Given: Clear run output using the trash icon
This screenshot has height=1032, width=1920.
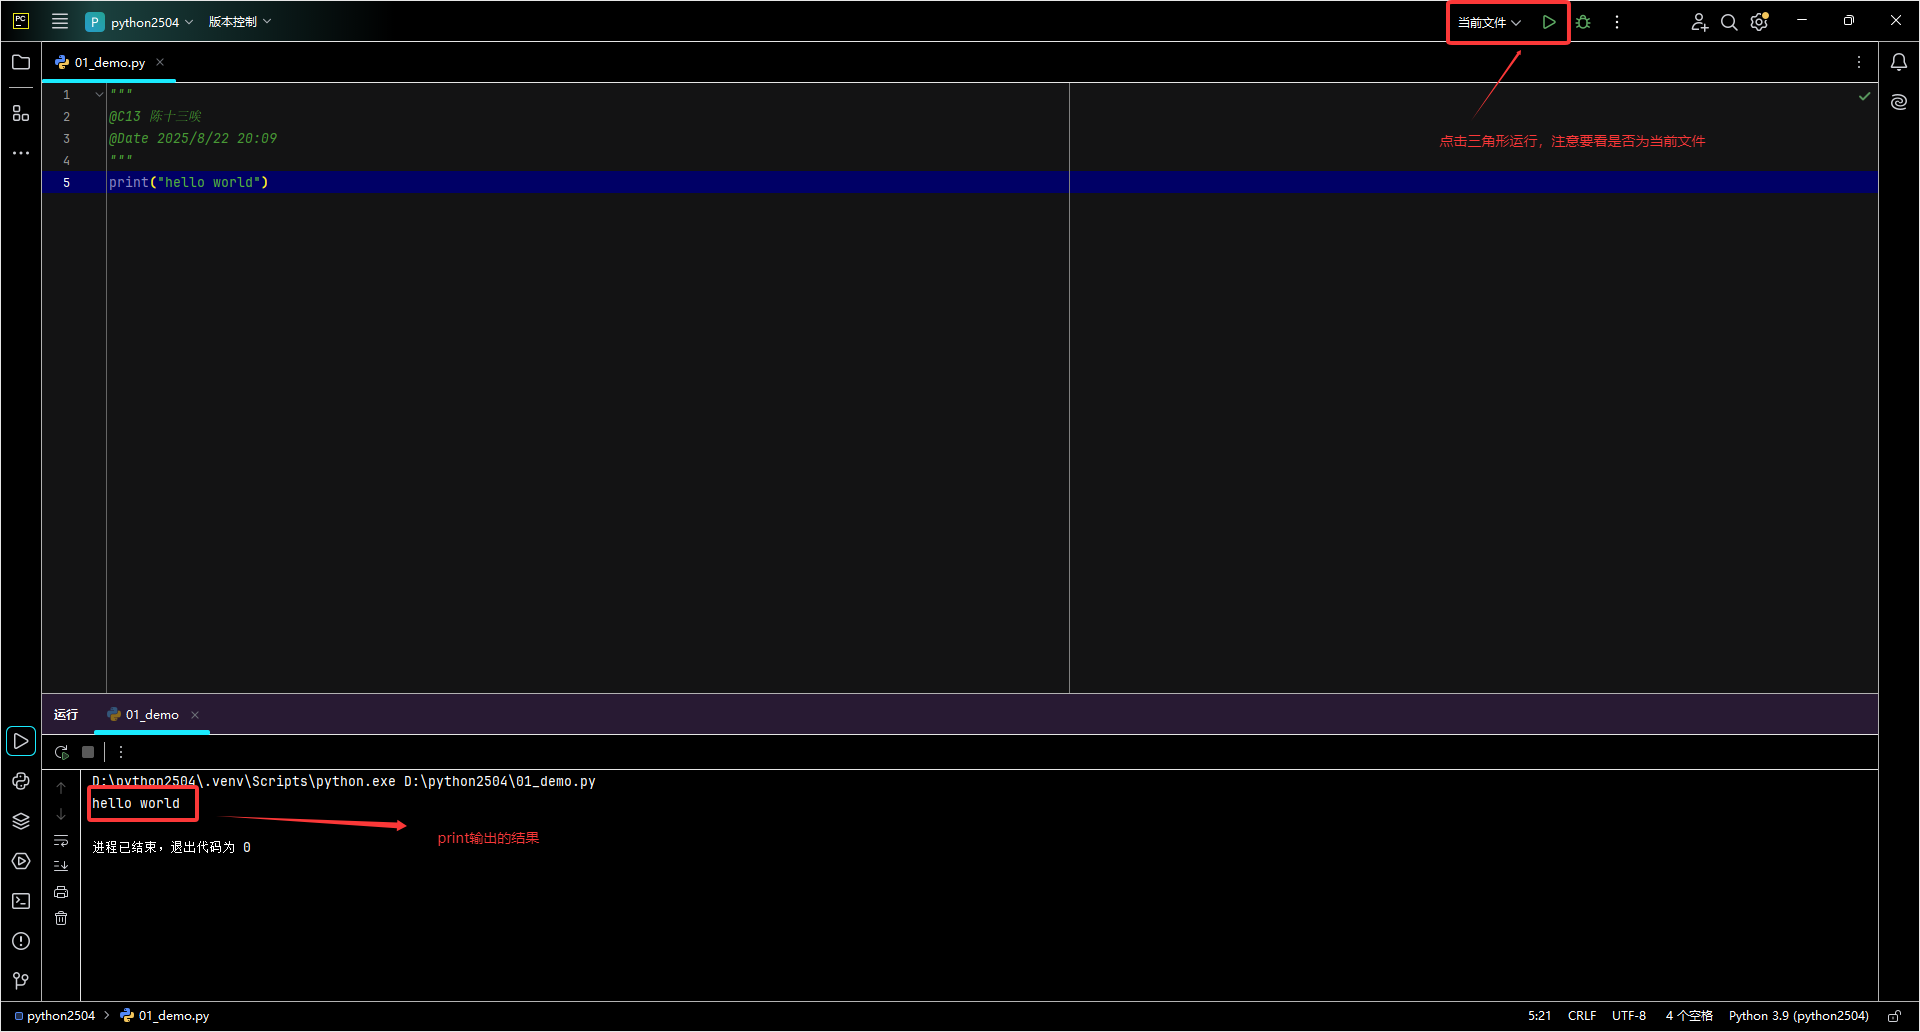Looking at the screenshot, I should (x=61, y=918).
